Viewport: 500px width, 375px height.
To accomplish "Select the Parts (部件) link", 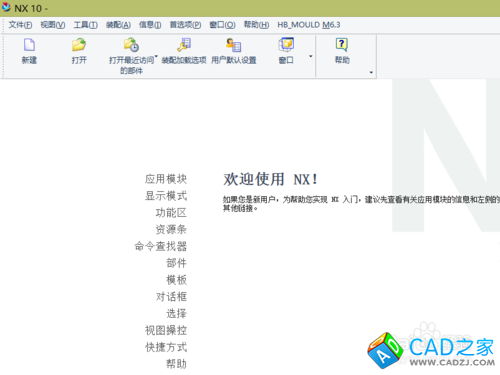I will (x=176, y=263).
